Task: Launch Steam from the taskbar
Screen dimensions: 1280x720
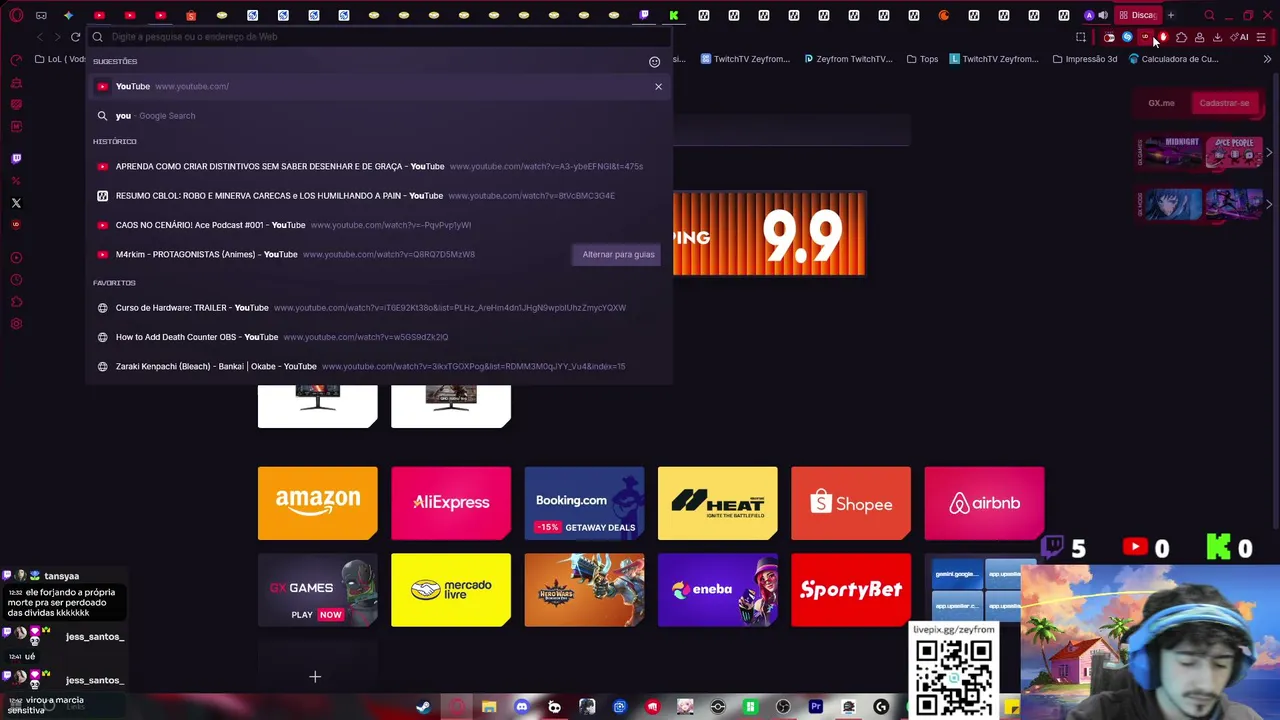Action: (x=423, y=707)
